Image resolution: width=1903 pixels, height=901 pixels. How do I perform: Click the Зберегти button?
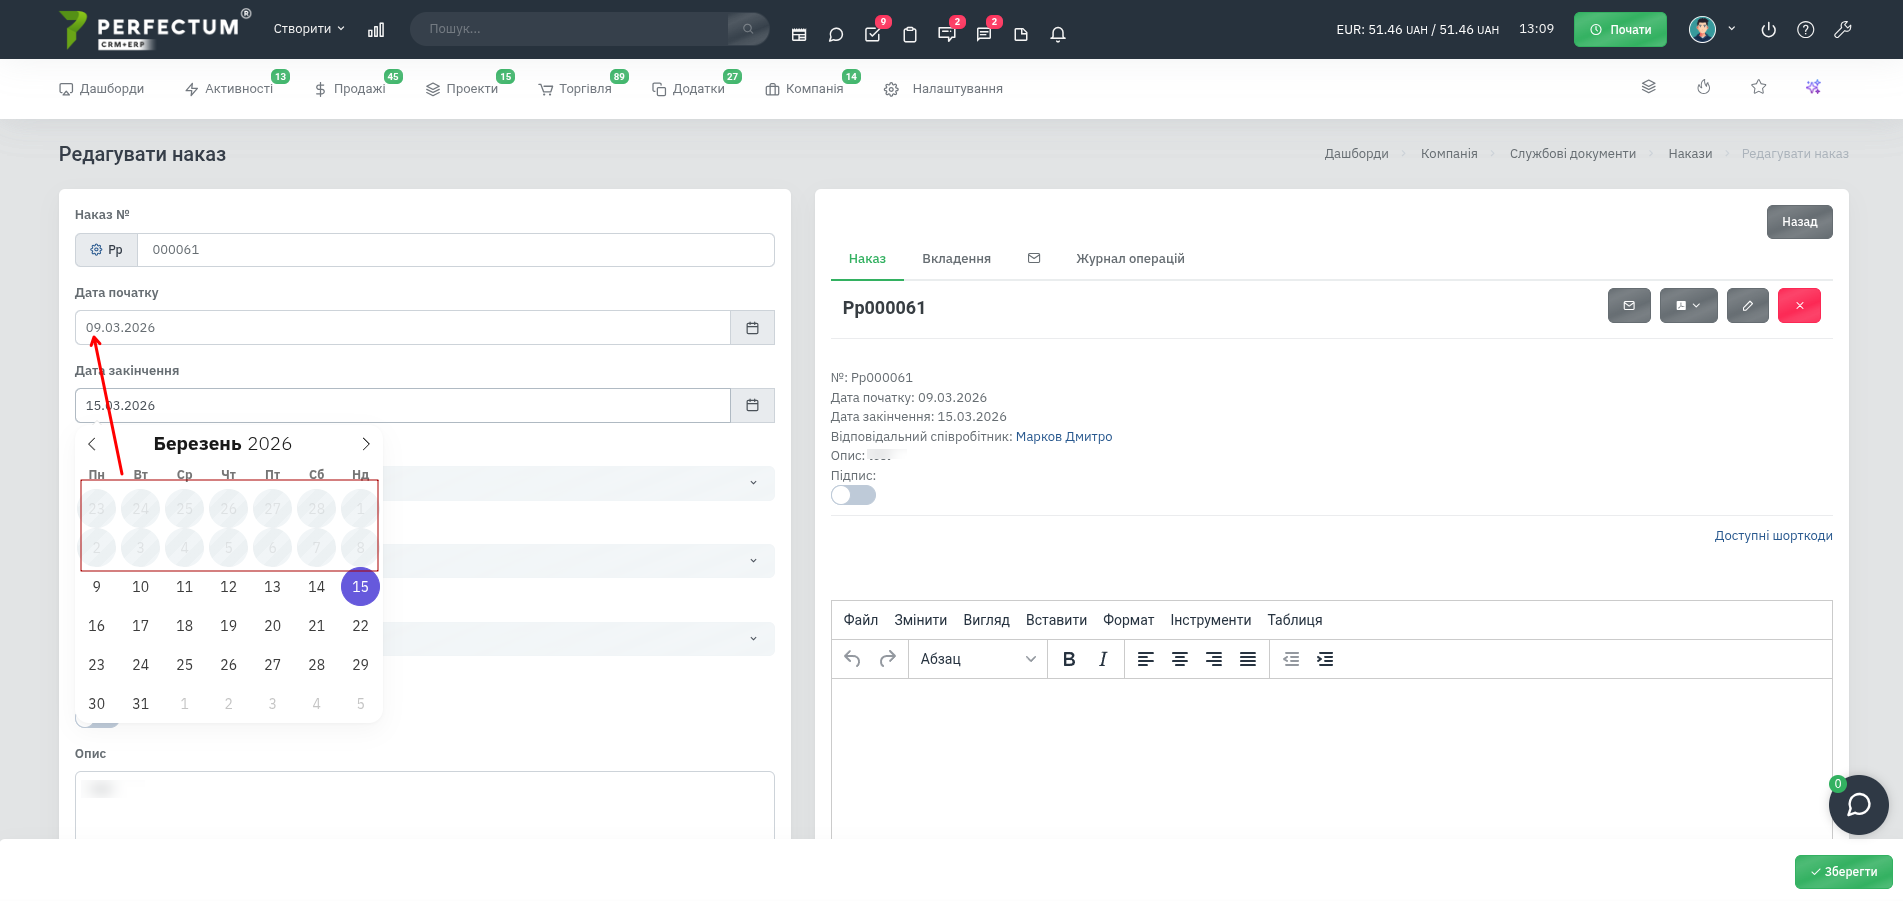(x=1843, y=872)
